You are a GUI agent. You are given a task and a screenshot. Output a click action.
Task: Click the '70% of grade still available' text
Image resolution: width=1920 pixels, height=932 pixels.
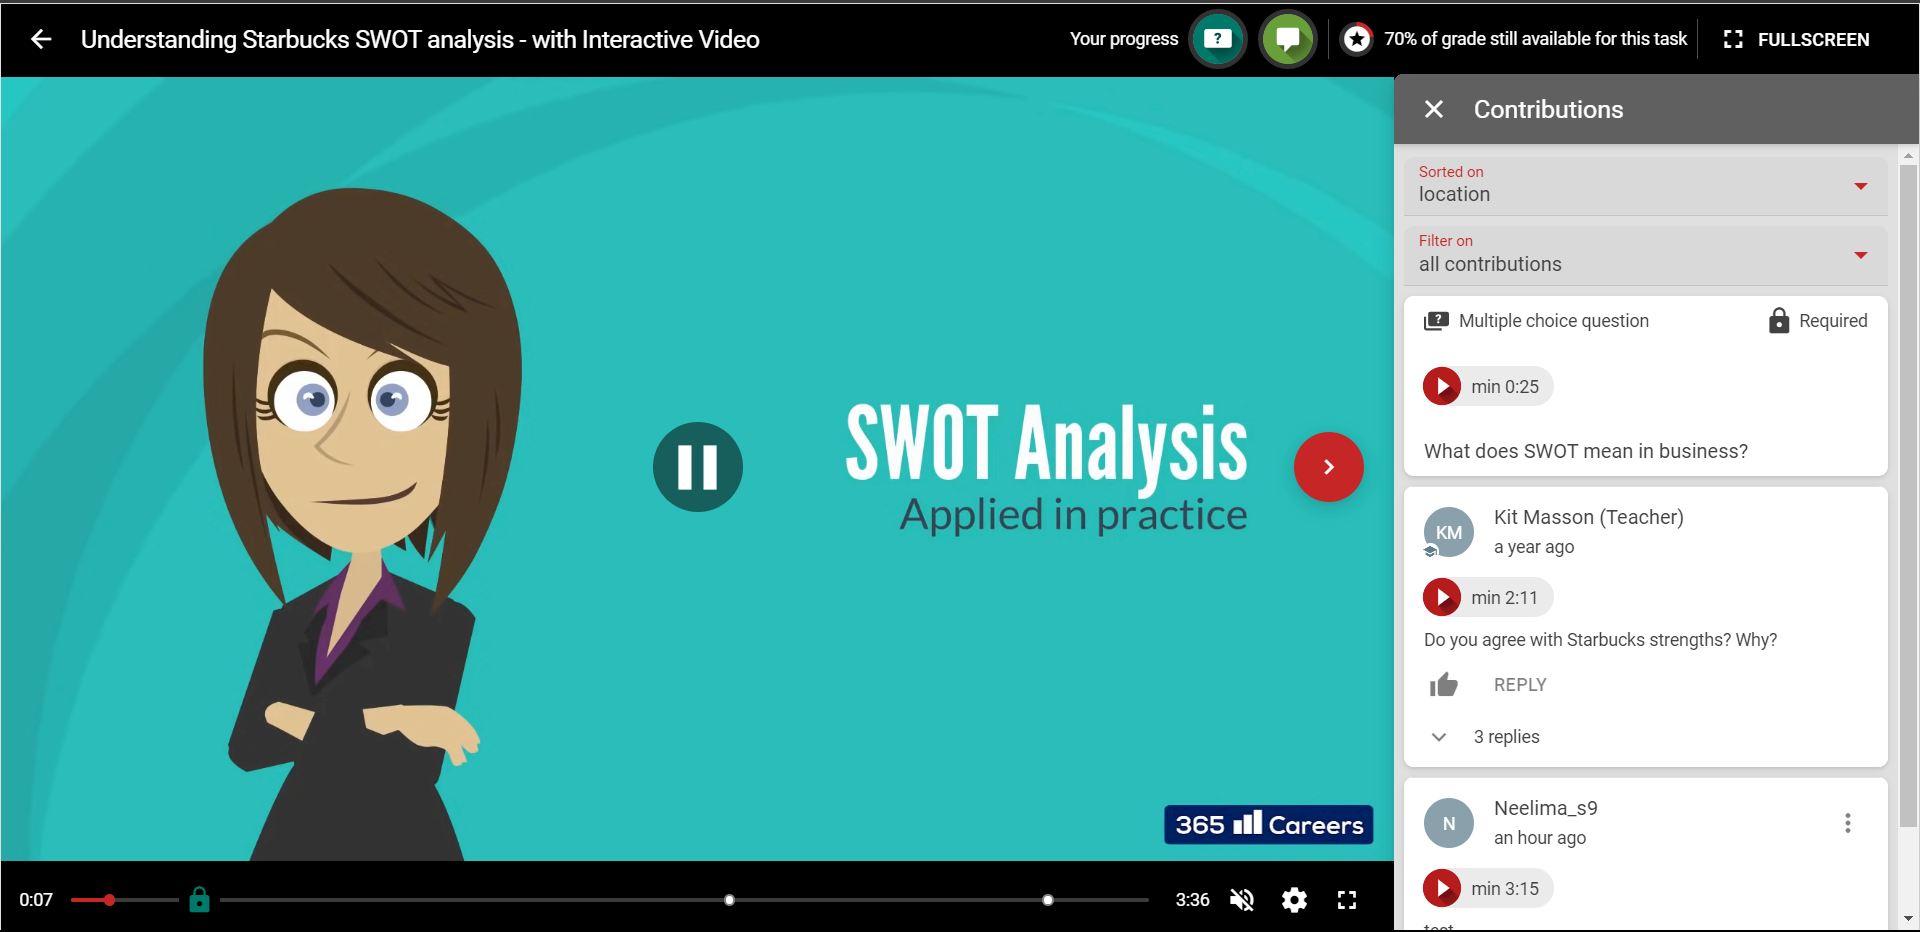pyautogui.click(x=1535, y=39)
